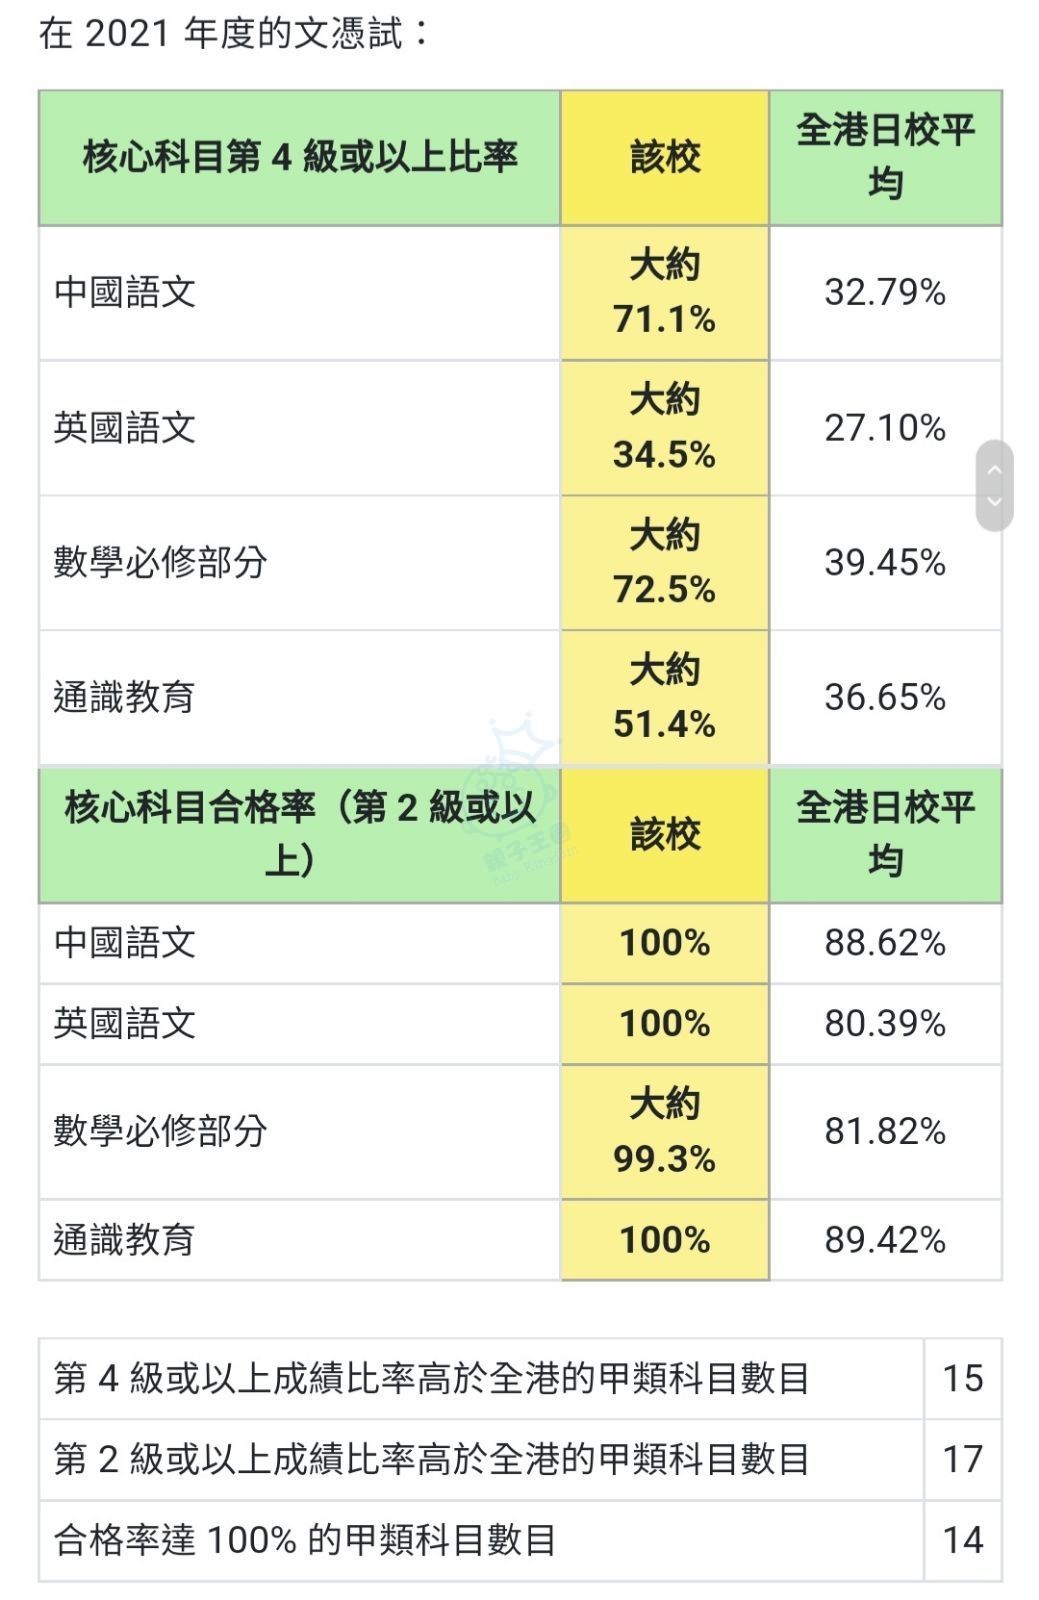Click the 39.45% territory average cell

pyautogui.click(x=885, y=562)
